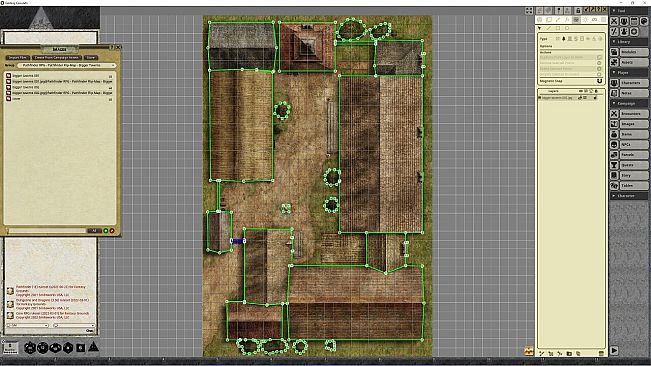This screenshot has height=366, width=651.
Task: Click the play arrow at sidebar bottom
Action: 614,351
